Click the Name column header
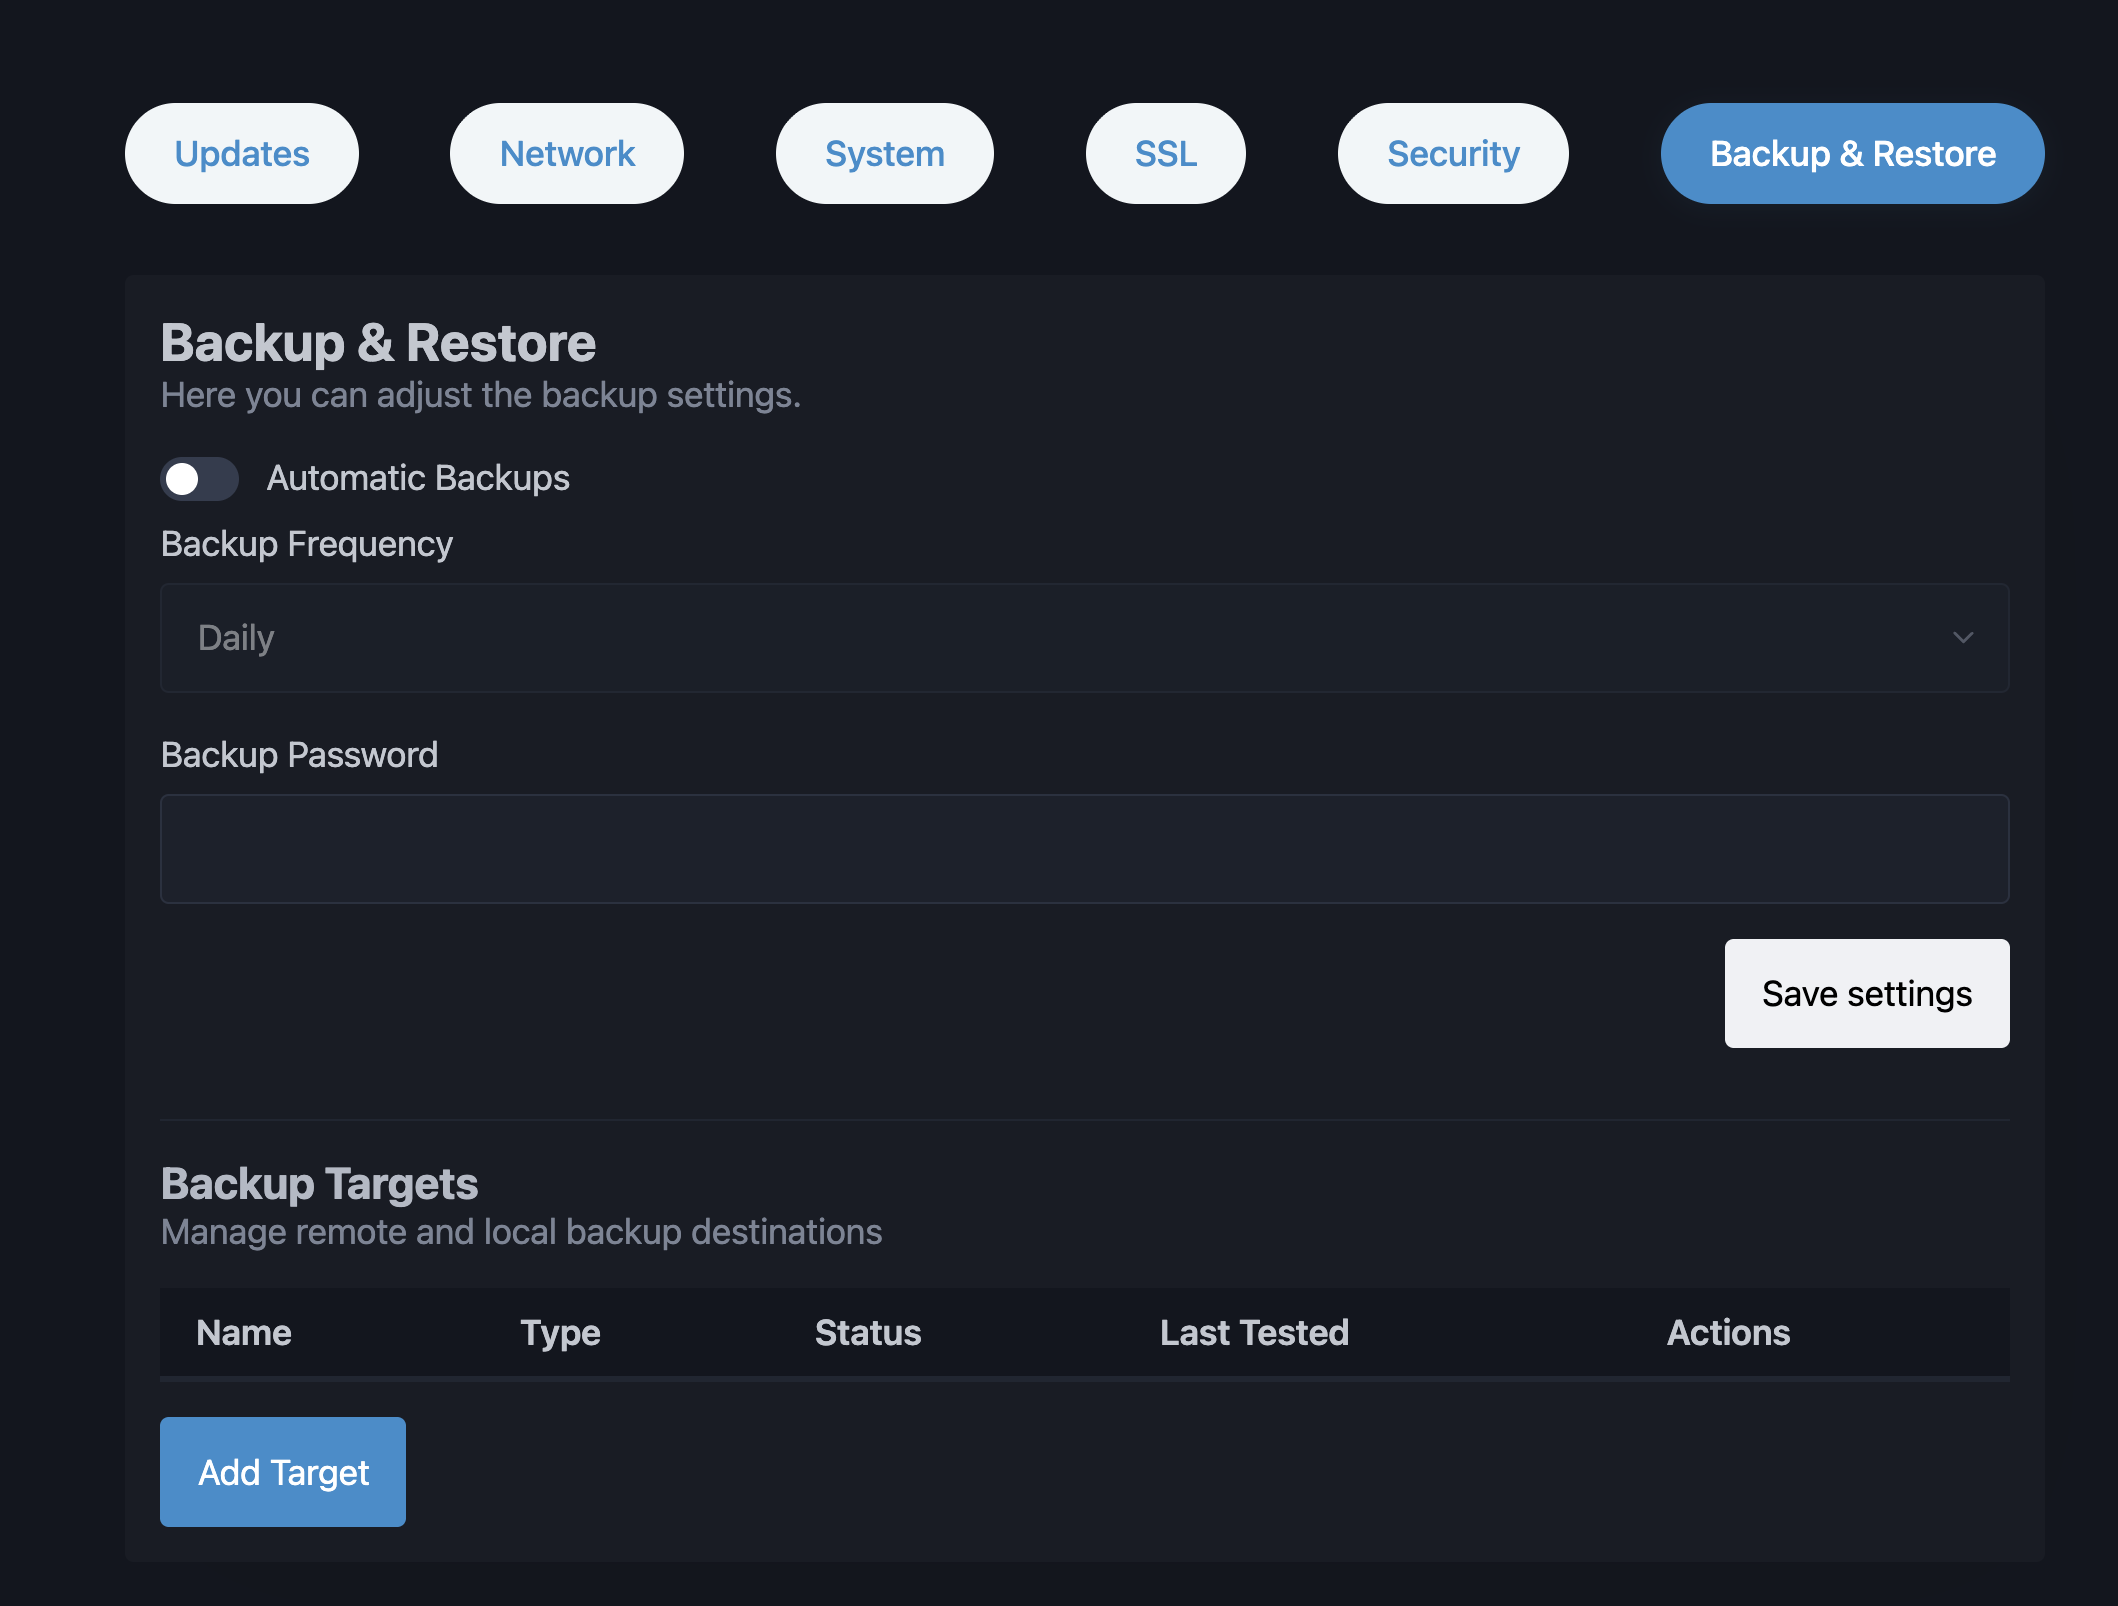Screen dimensions: 2118x1606 pos(244,1332)
